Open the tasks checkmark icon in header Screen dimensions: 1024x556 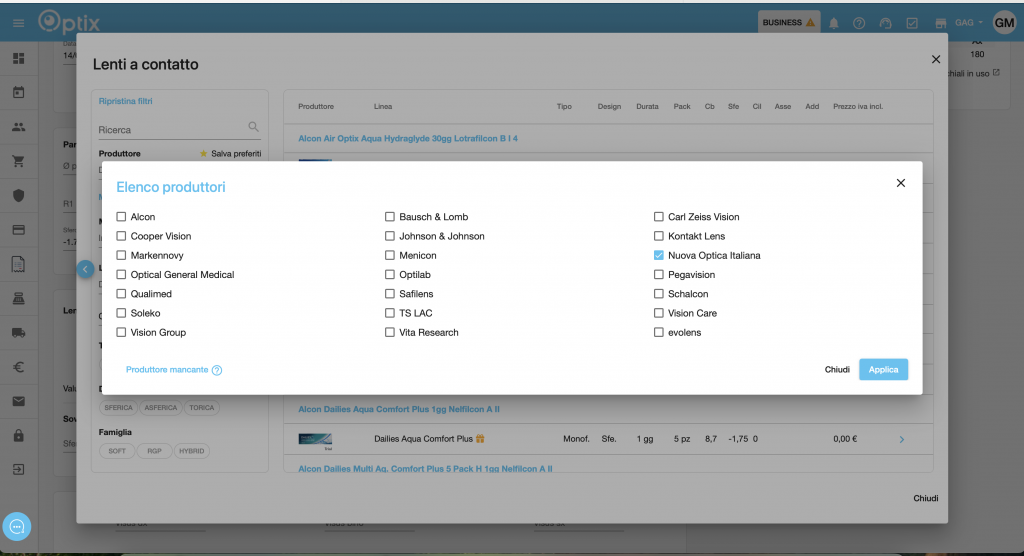click(912, 23)
